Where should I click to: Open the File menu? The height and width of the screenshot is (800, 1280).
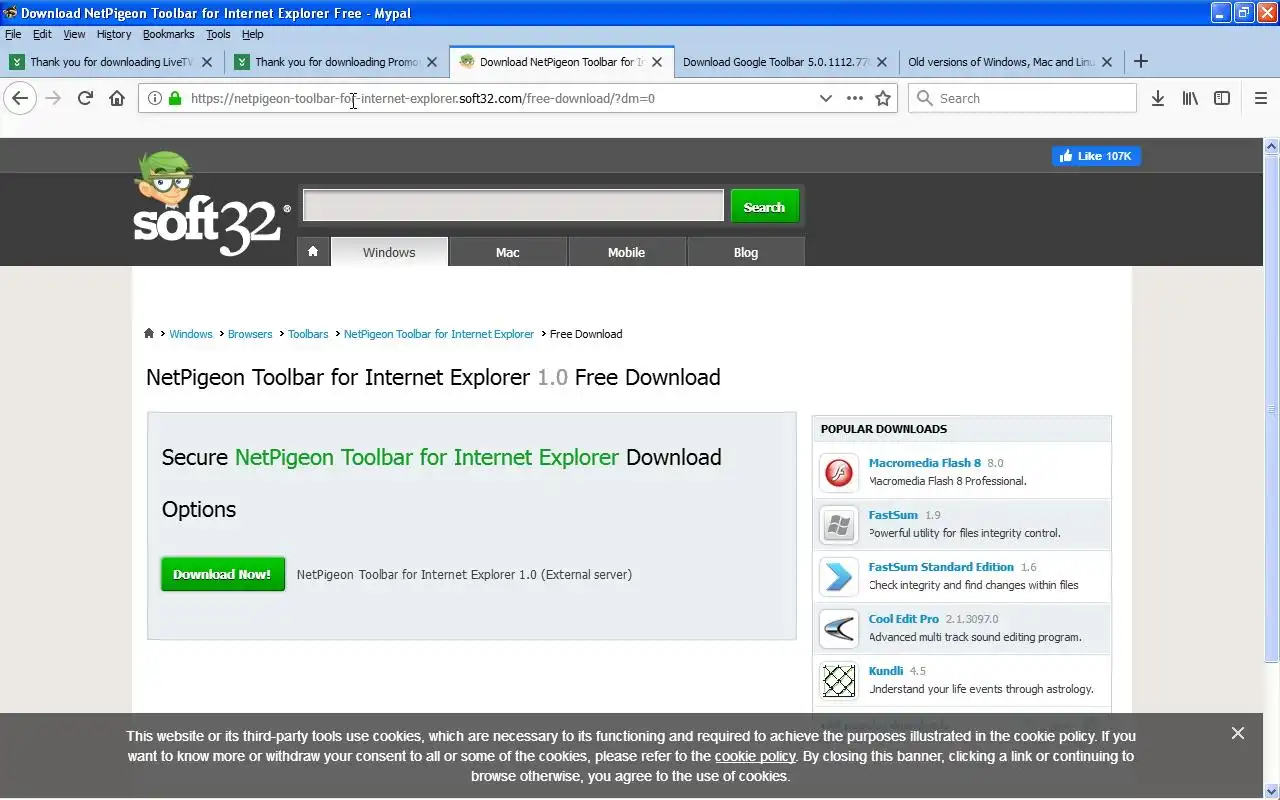point(13,34)
